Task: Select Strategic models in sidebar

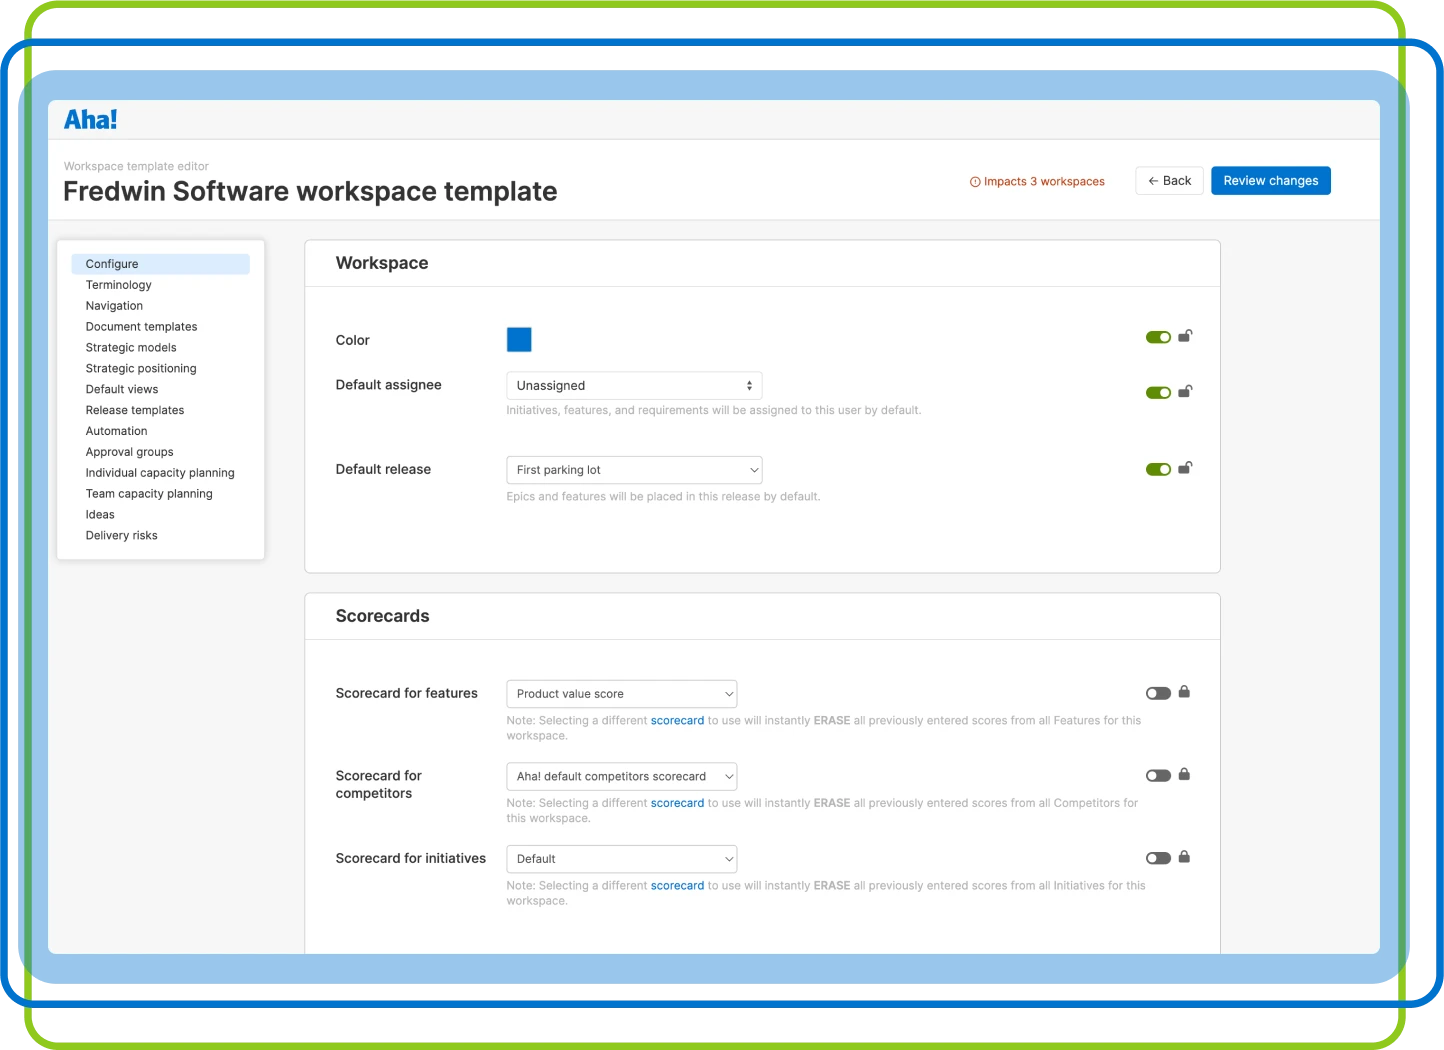Action: (x=131, y=348)
